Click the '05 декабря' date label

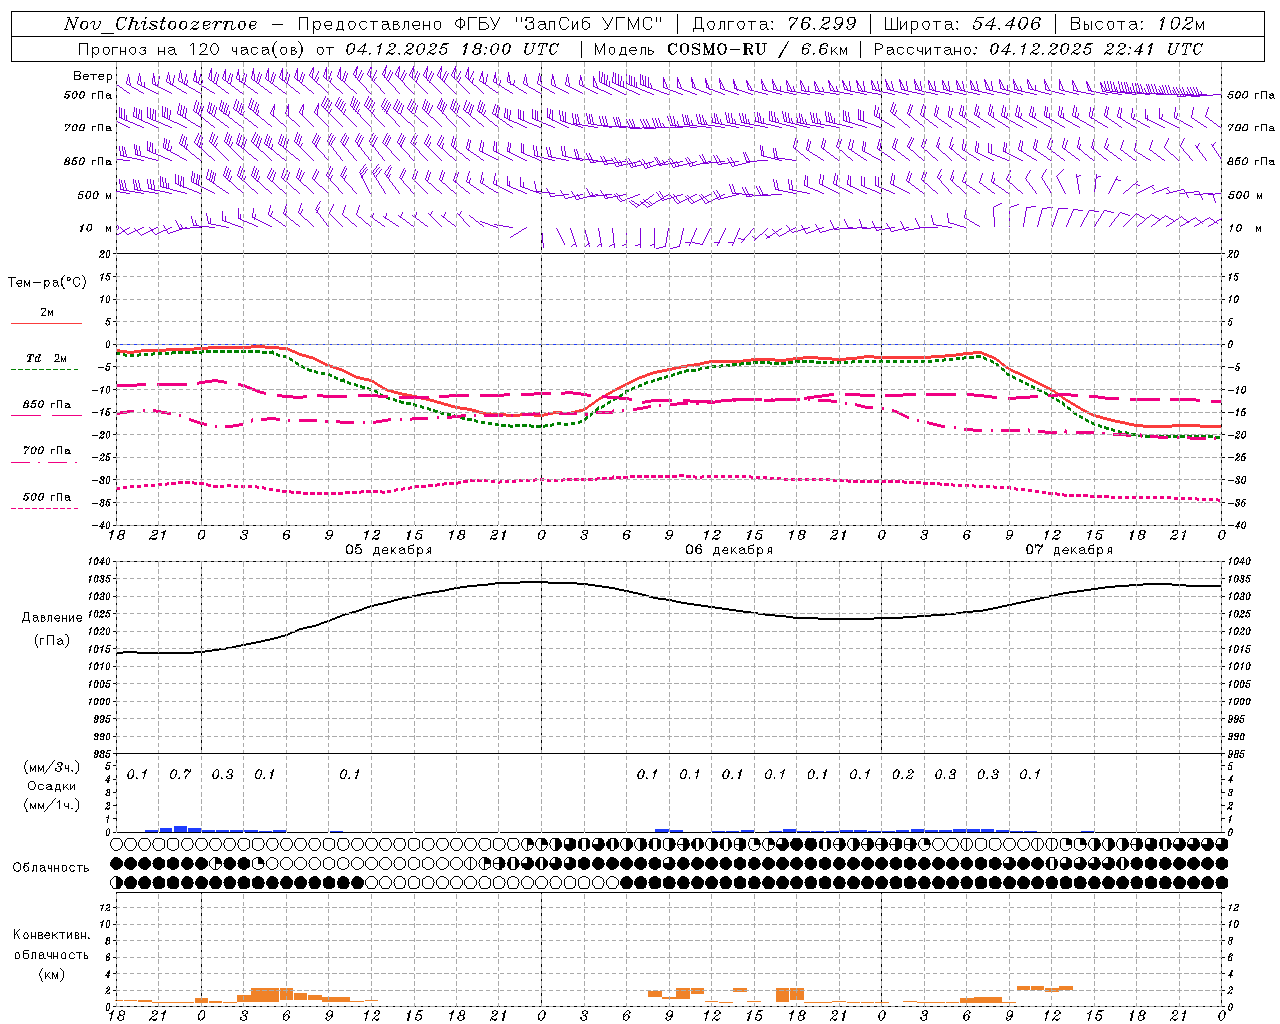(x=388, y=550)
